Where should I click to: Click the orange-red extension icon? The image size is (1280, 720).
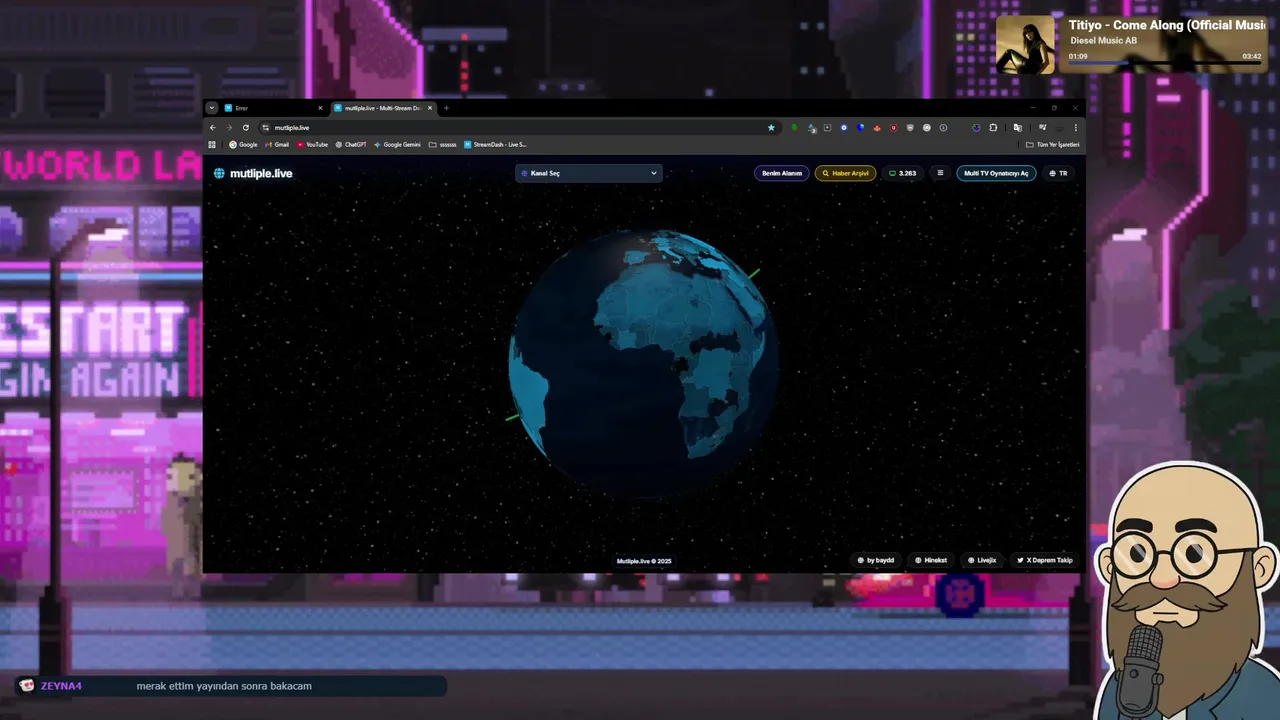click(877, 128)
